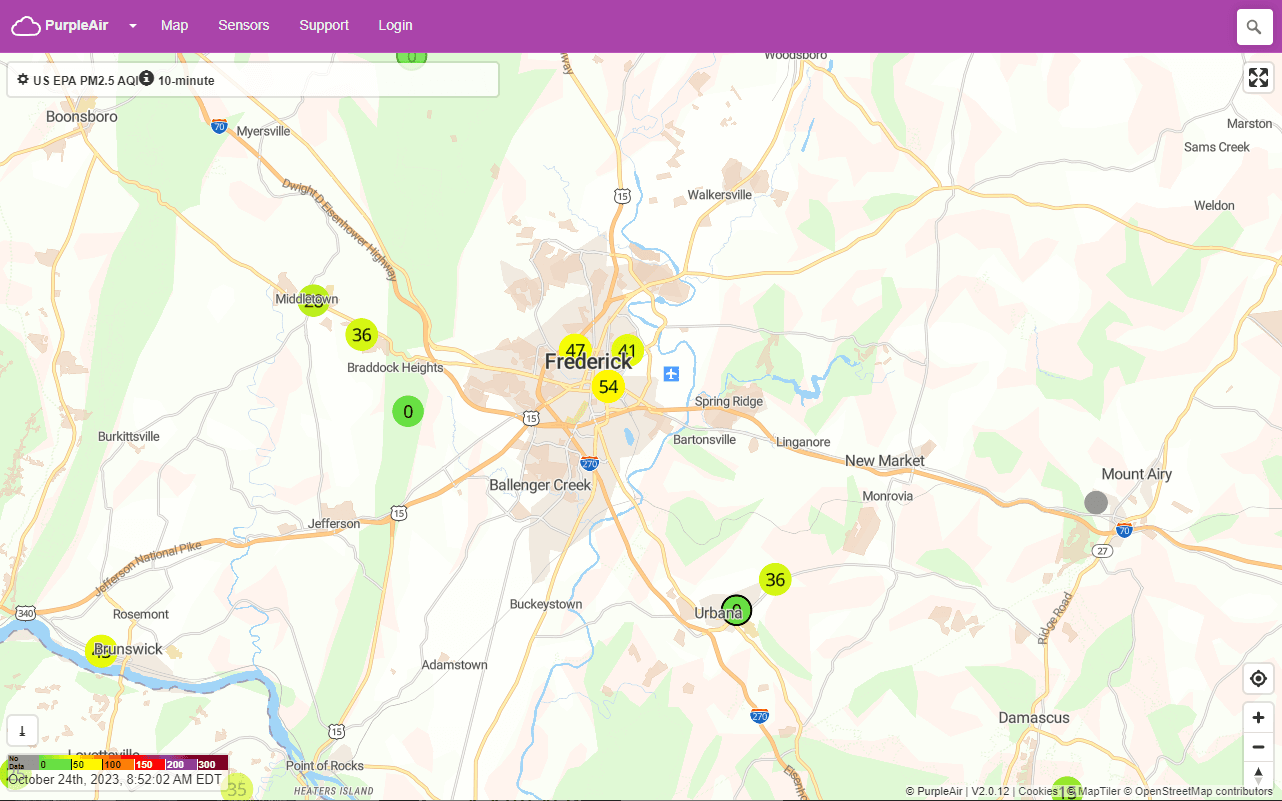
Task: Open the Cookies link in the attribution bar
Action: [x=1037, y=790]
